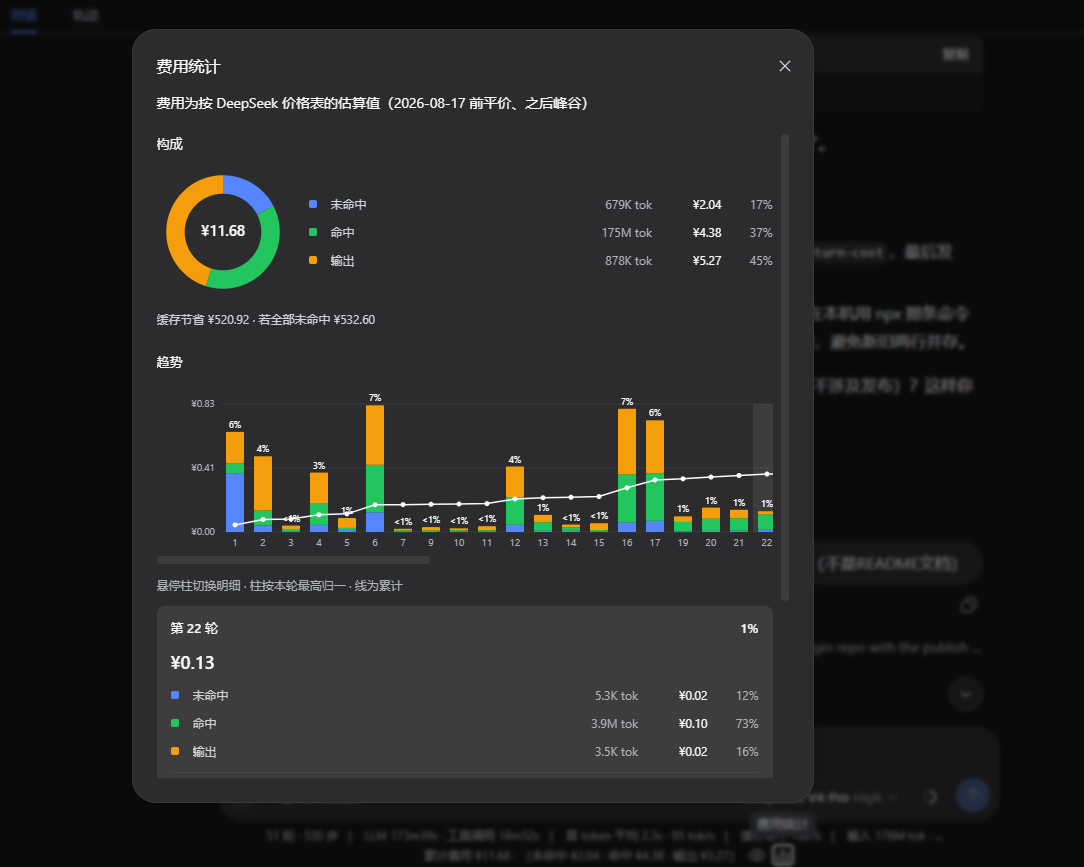Click the dialog's vertical scrollbar
Viewport: 1084px width, 867px height.
(x=785, y=367)
